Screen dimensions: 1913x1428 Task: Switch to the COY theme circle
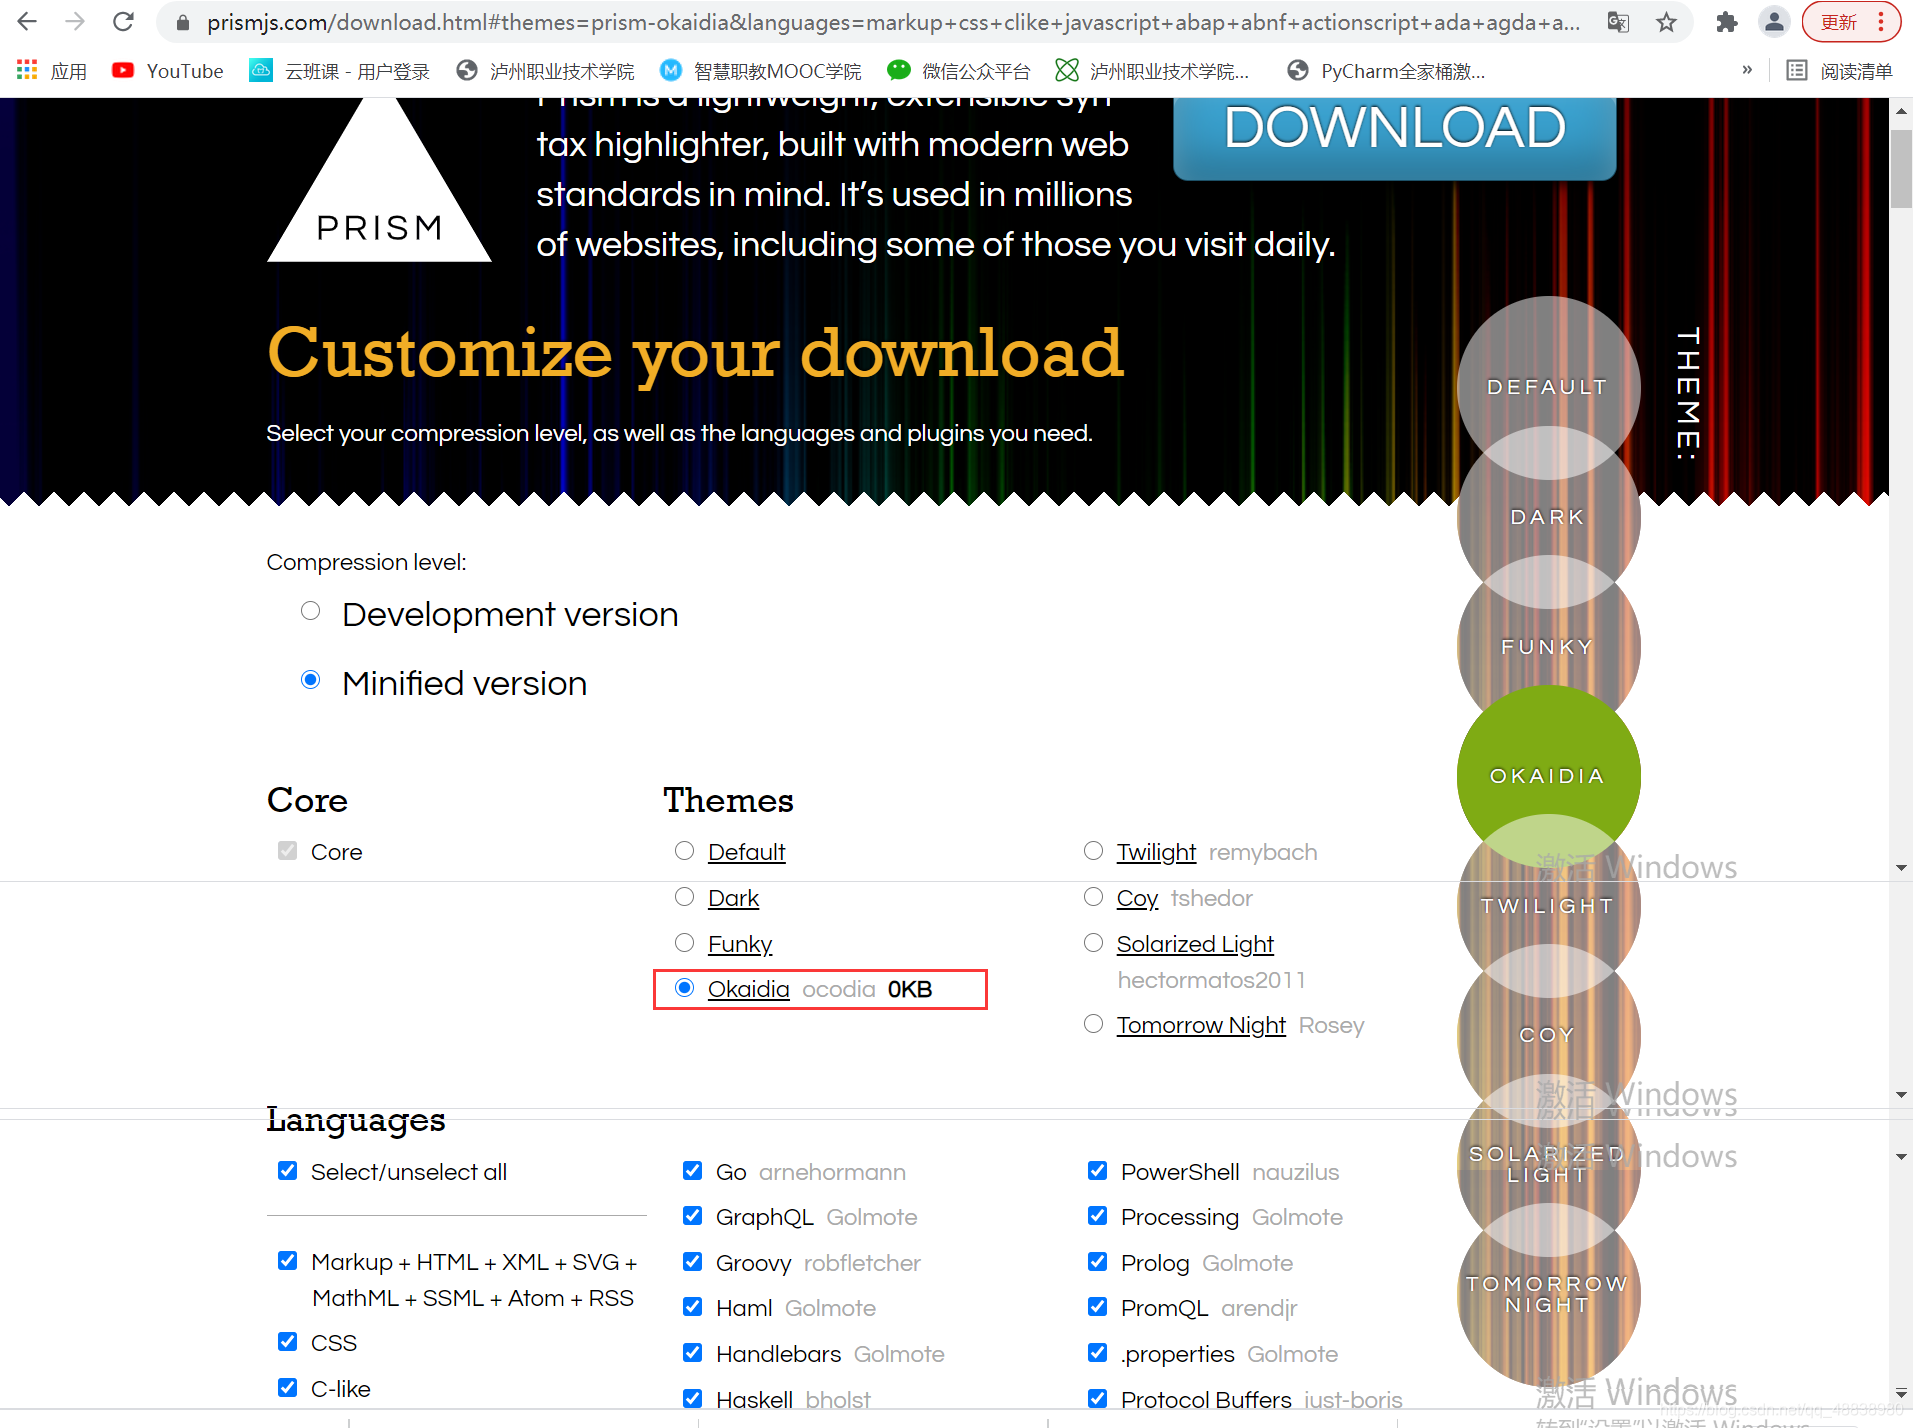[1548, 1035]
